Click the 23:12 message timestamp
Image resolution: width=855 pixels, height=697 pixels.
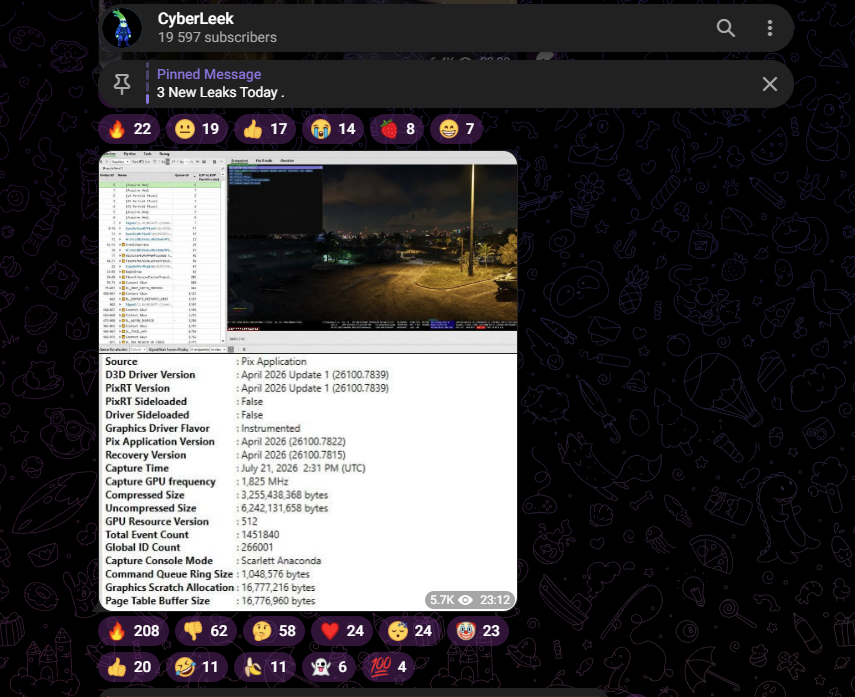(x=495, y=600)
